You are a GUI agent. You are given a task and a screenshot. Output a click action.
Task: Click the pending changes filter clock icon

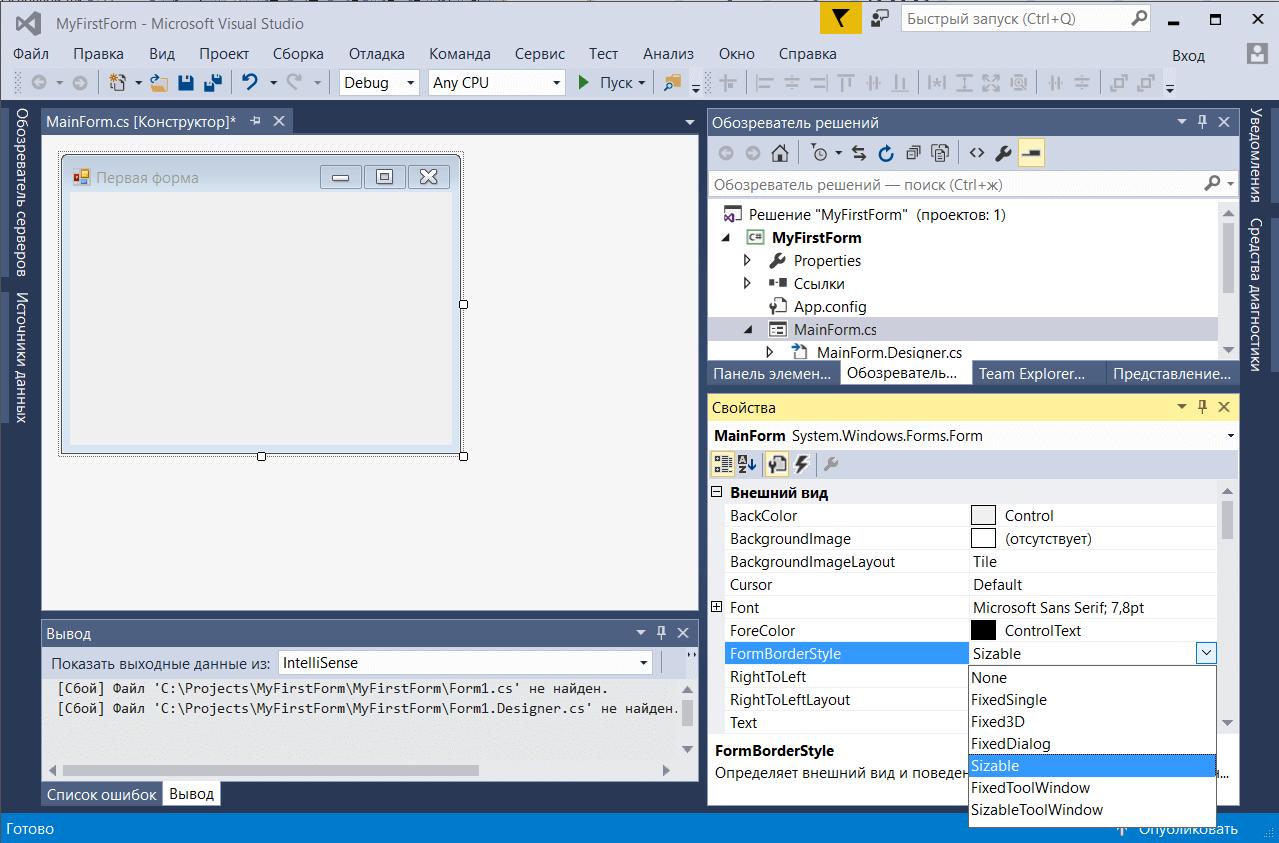tap(819, 153)
